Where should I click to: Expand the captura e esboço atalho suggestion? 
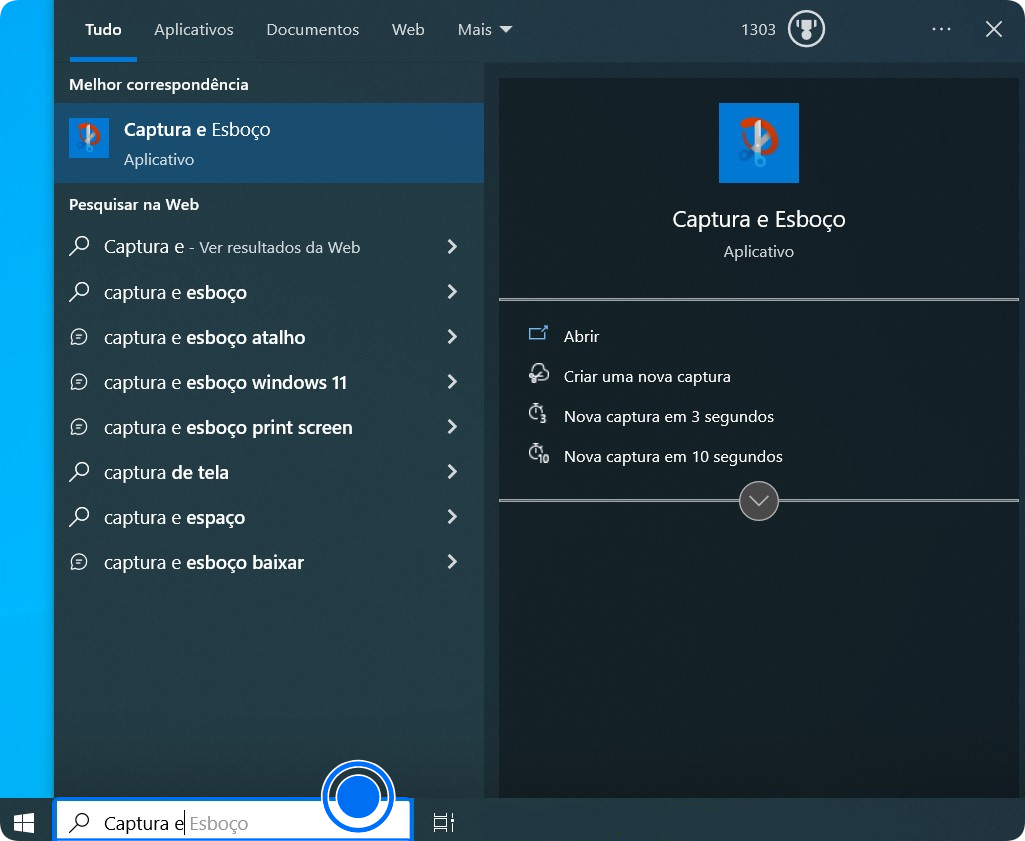[x=452, y=337]
